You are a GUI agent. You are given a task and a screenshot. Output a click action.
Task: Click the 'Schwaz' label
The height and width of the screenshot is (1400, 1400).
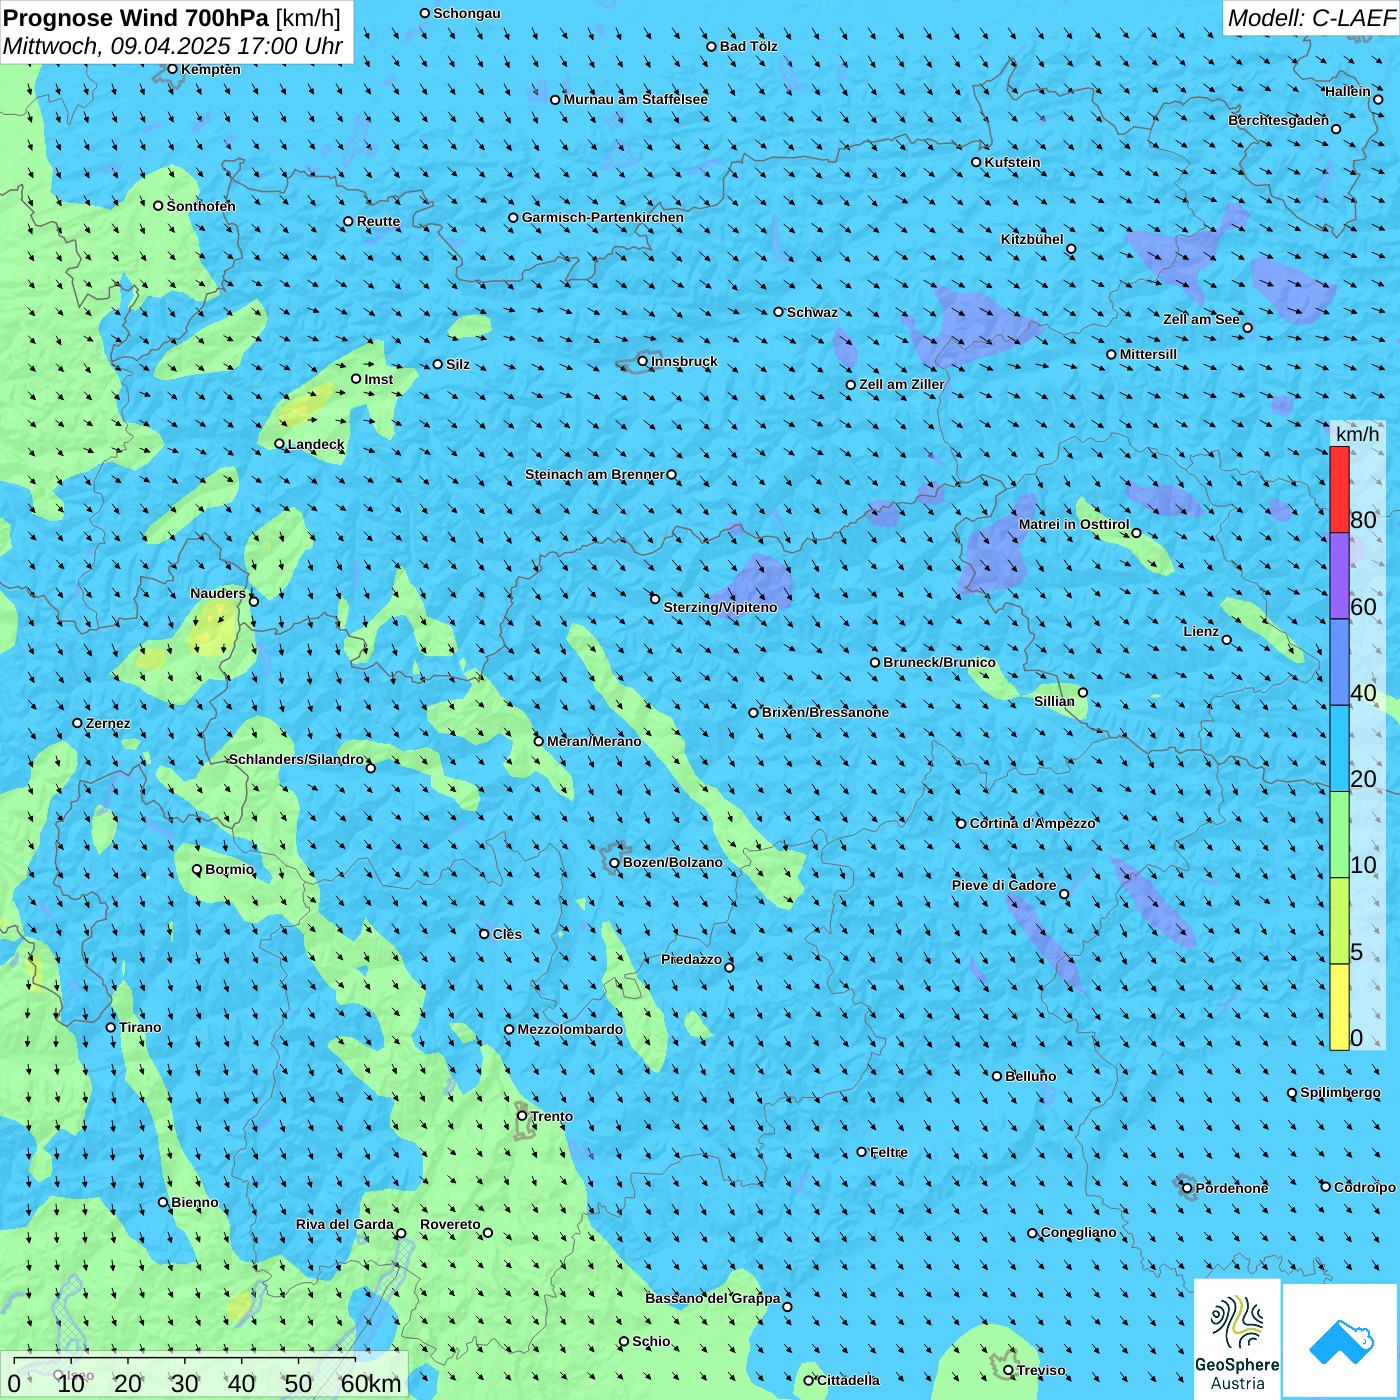coord(812,312)
